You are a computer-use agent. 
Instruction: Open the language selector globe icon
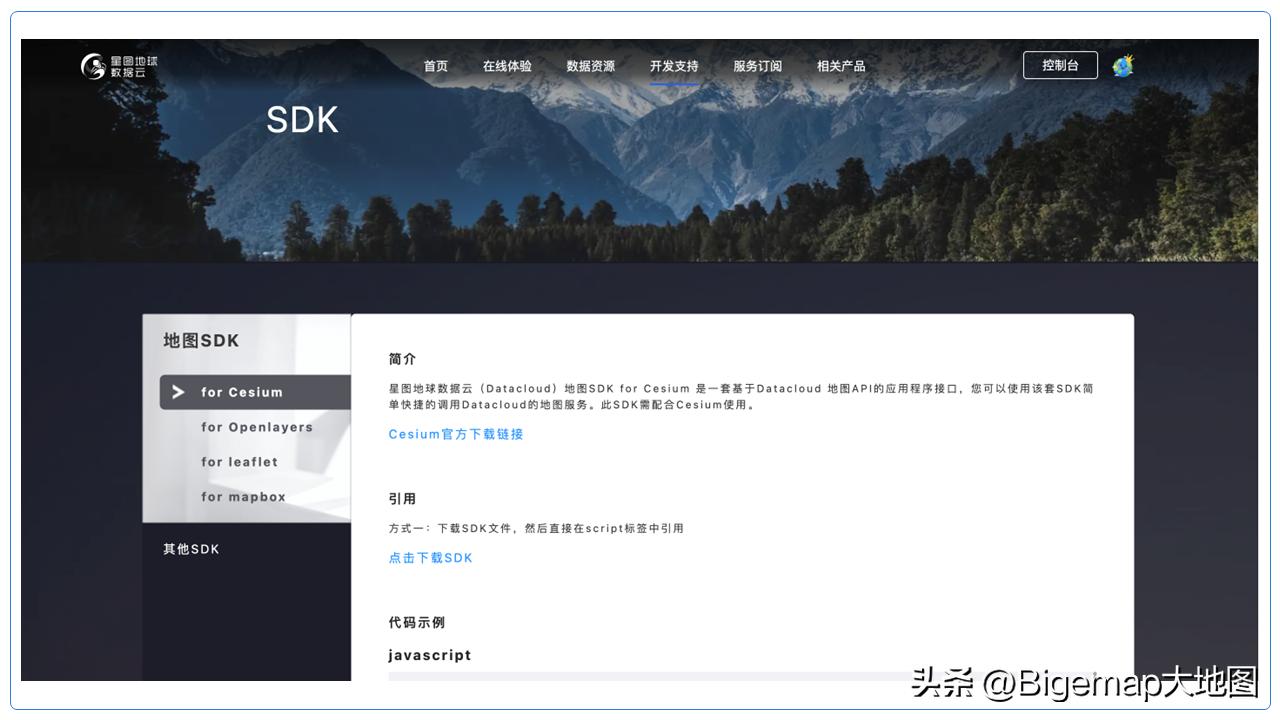tap(1121, 64)
